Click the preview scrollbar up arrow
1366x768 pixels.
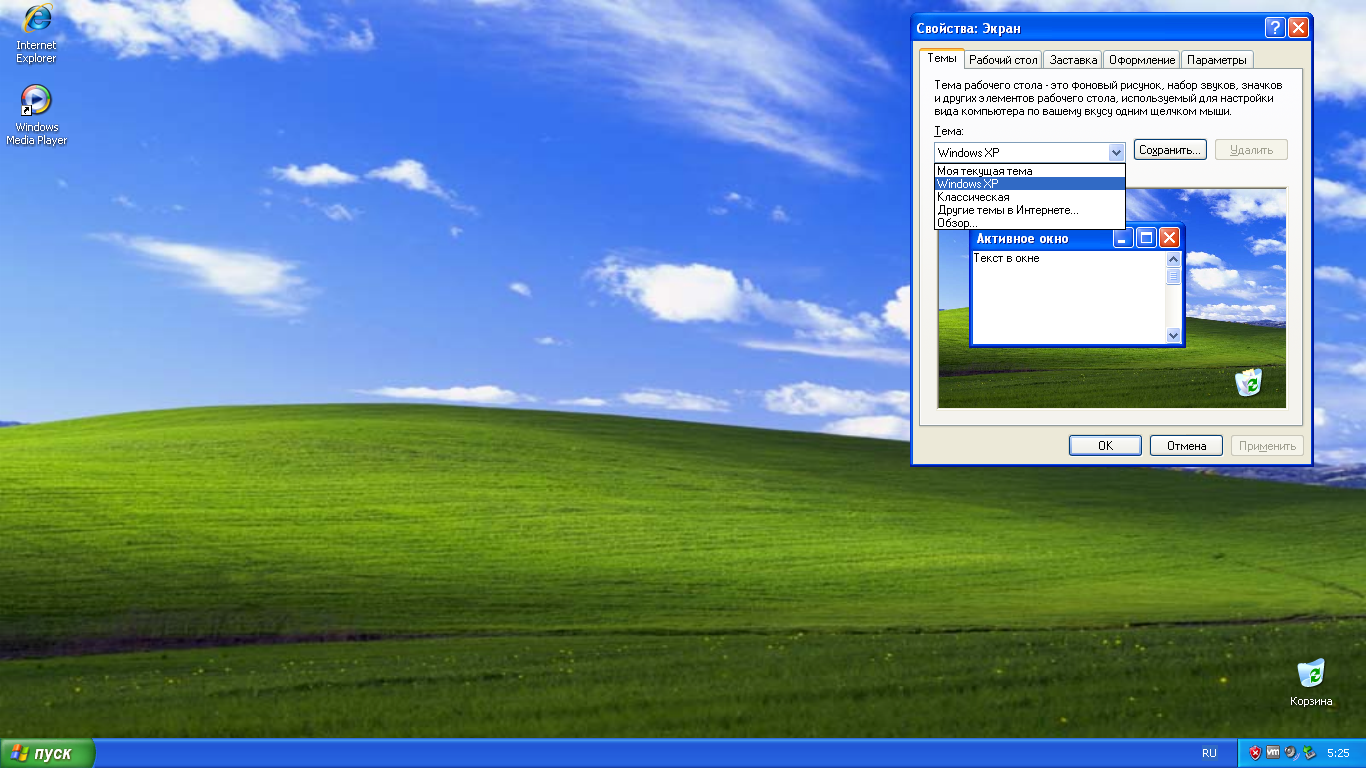point(1174,259)
